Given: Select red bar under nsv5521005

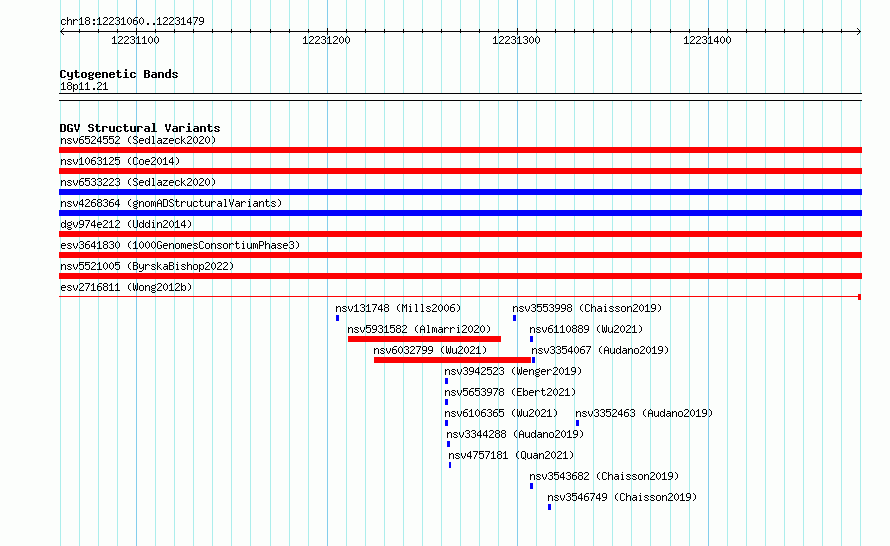Looking at the screenshot, I should (x=460, y=276).
